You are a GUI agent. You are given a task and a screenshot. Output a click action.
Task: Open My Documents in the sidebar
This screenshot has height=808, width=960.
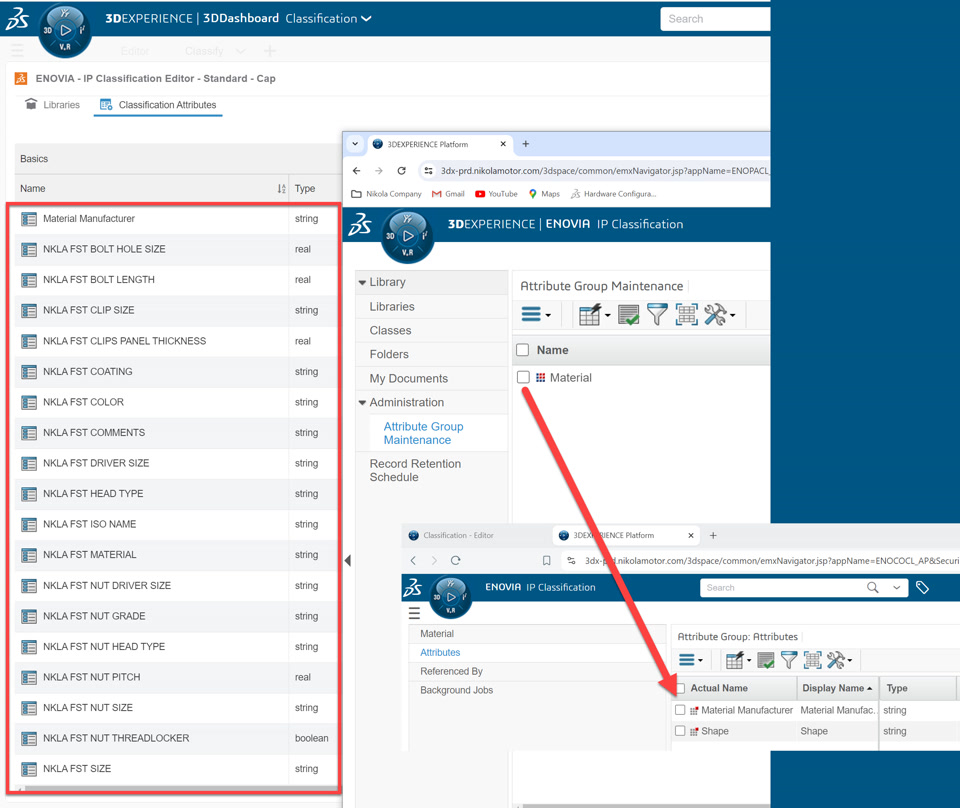[408, 379]
